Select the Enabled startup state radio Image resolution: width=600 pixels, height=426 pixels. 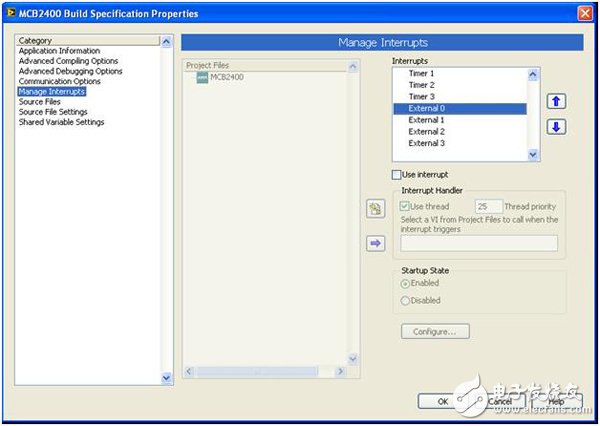tap(406, 284)
